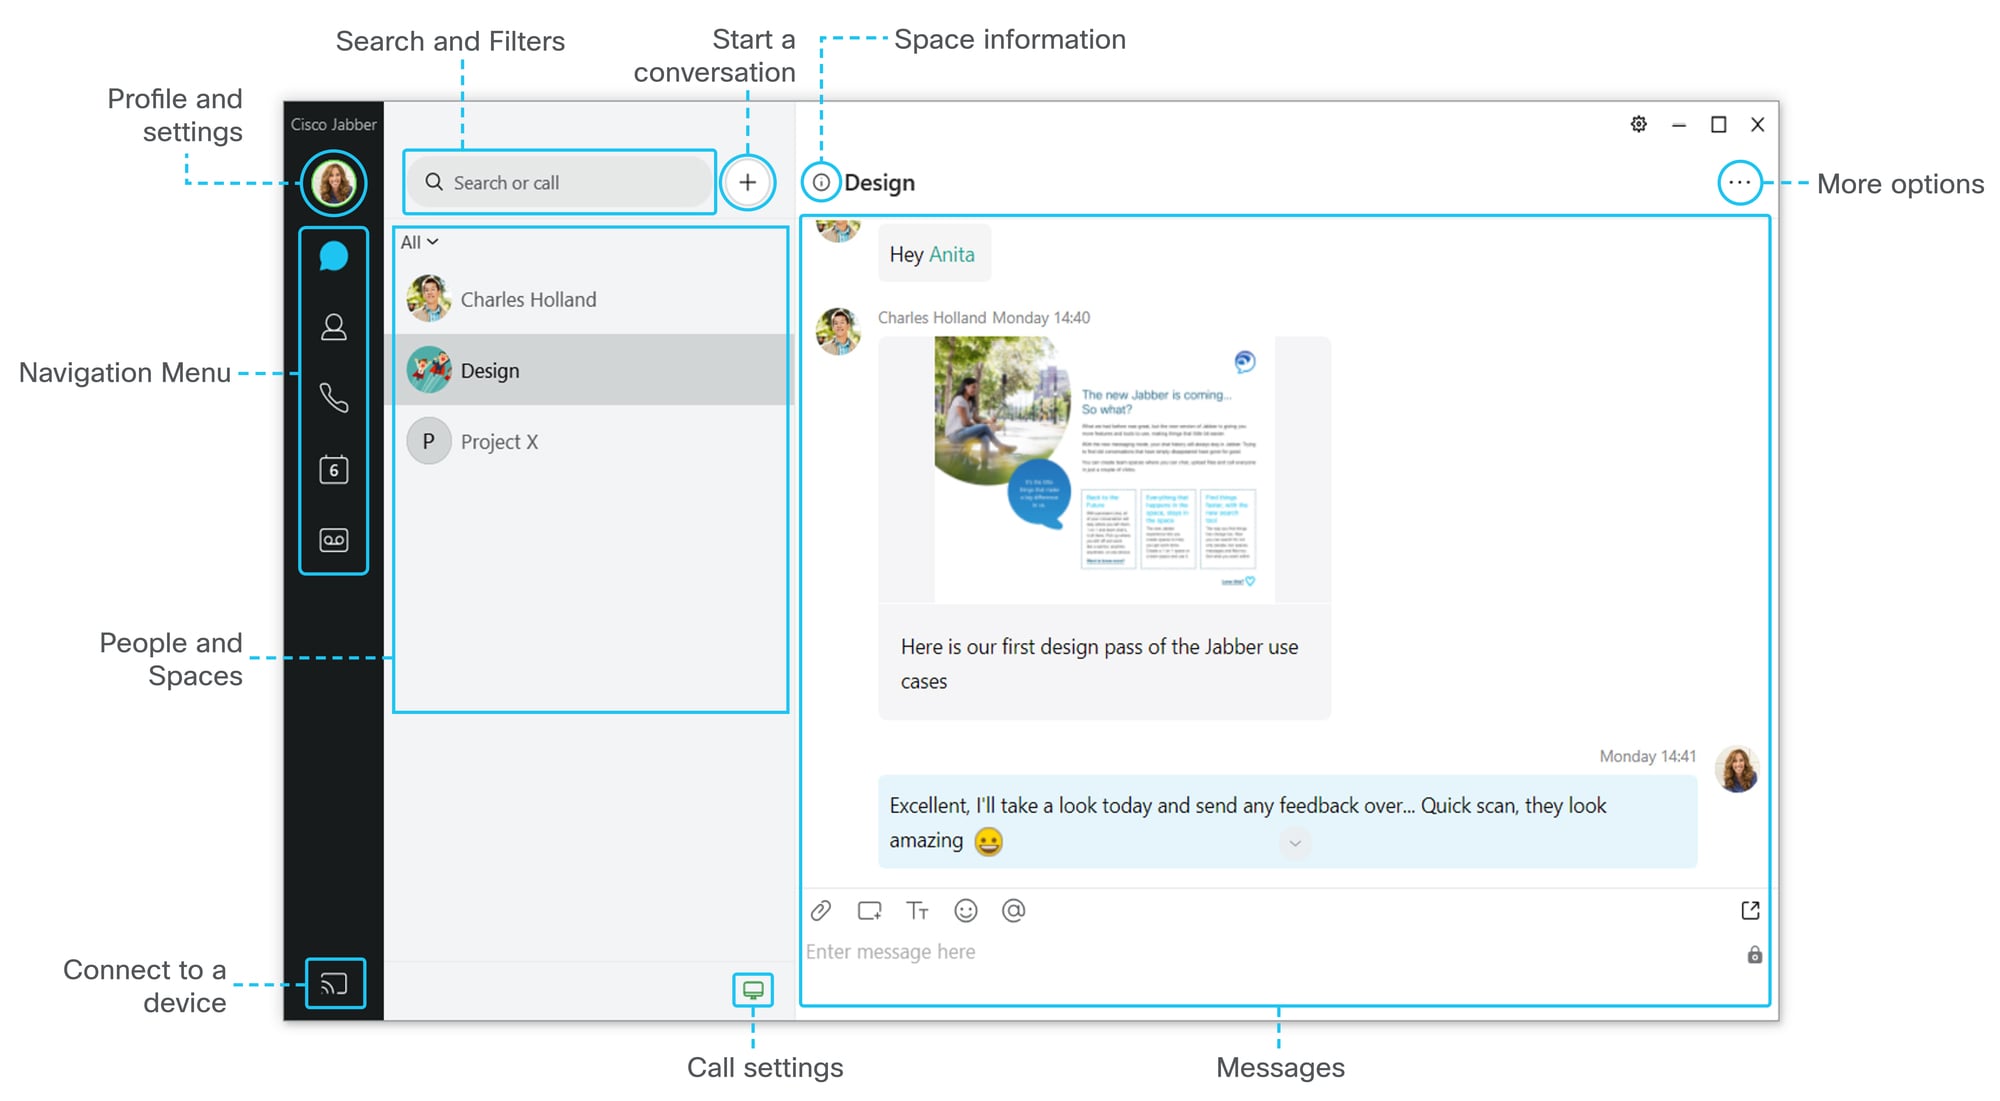The height and width of the screenshot is (1101, 2000).
Task: Open the Meetings calendar icon in sidebar
Action: click(334, 469)
